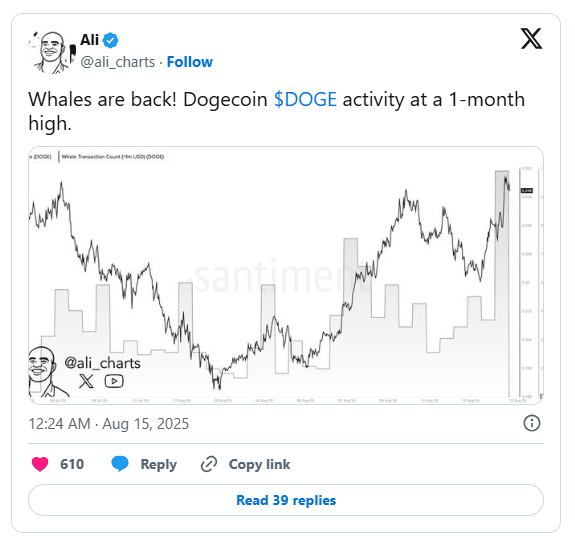Click the Reply text label
Viewport: 575px width, 541px height.
[x=158, y=464]
